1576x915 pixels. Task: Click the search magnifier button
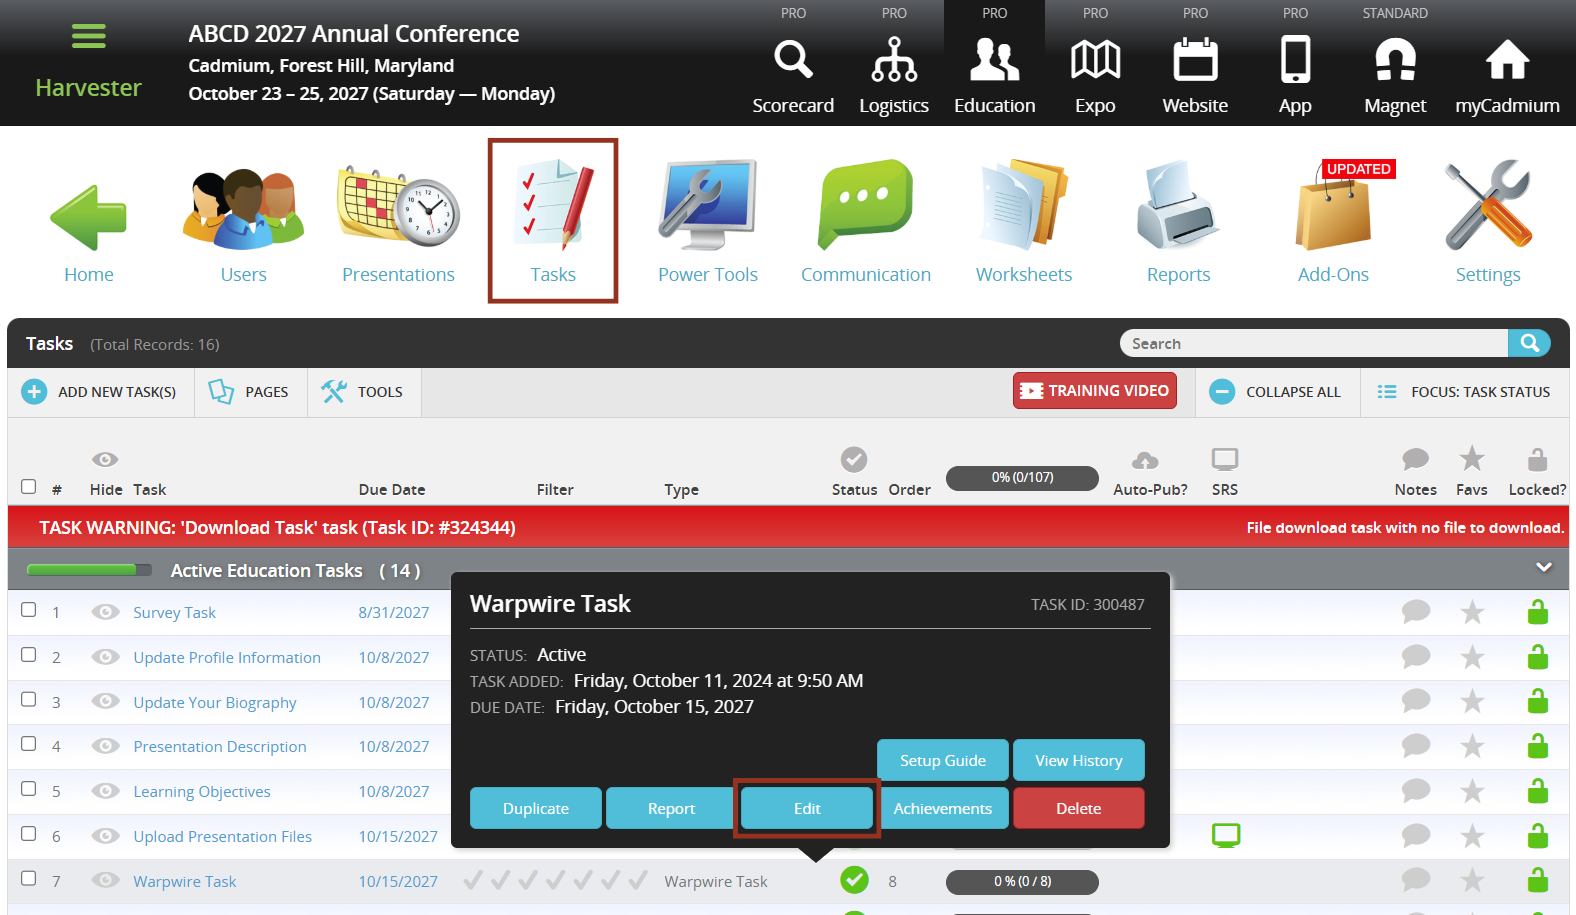[1529, 343]
